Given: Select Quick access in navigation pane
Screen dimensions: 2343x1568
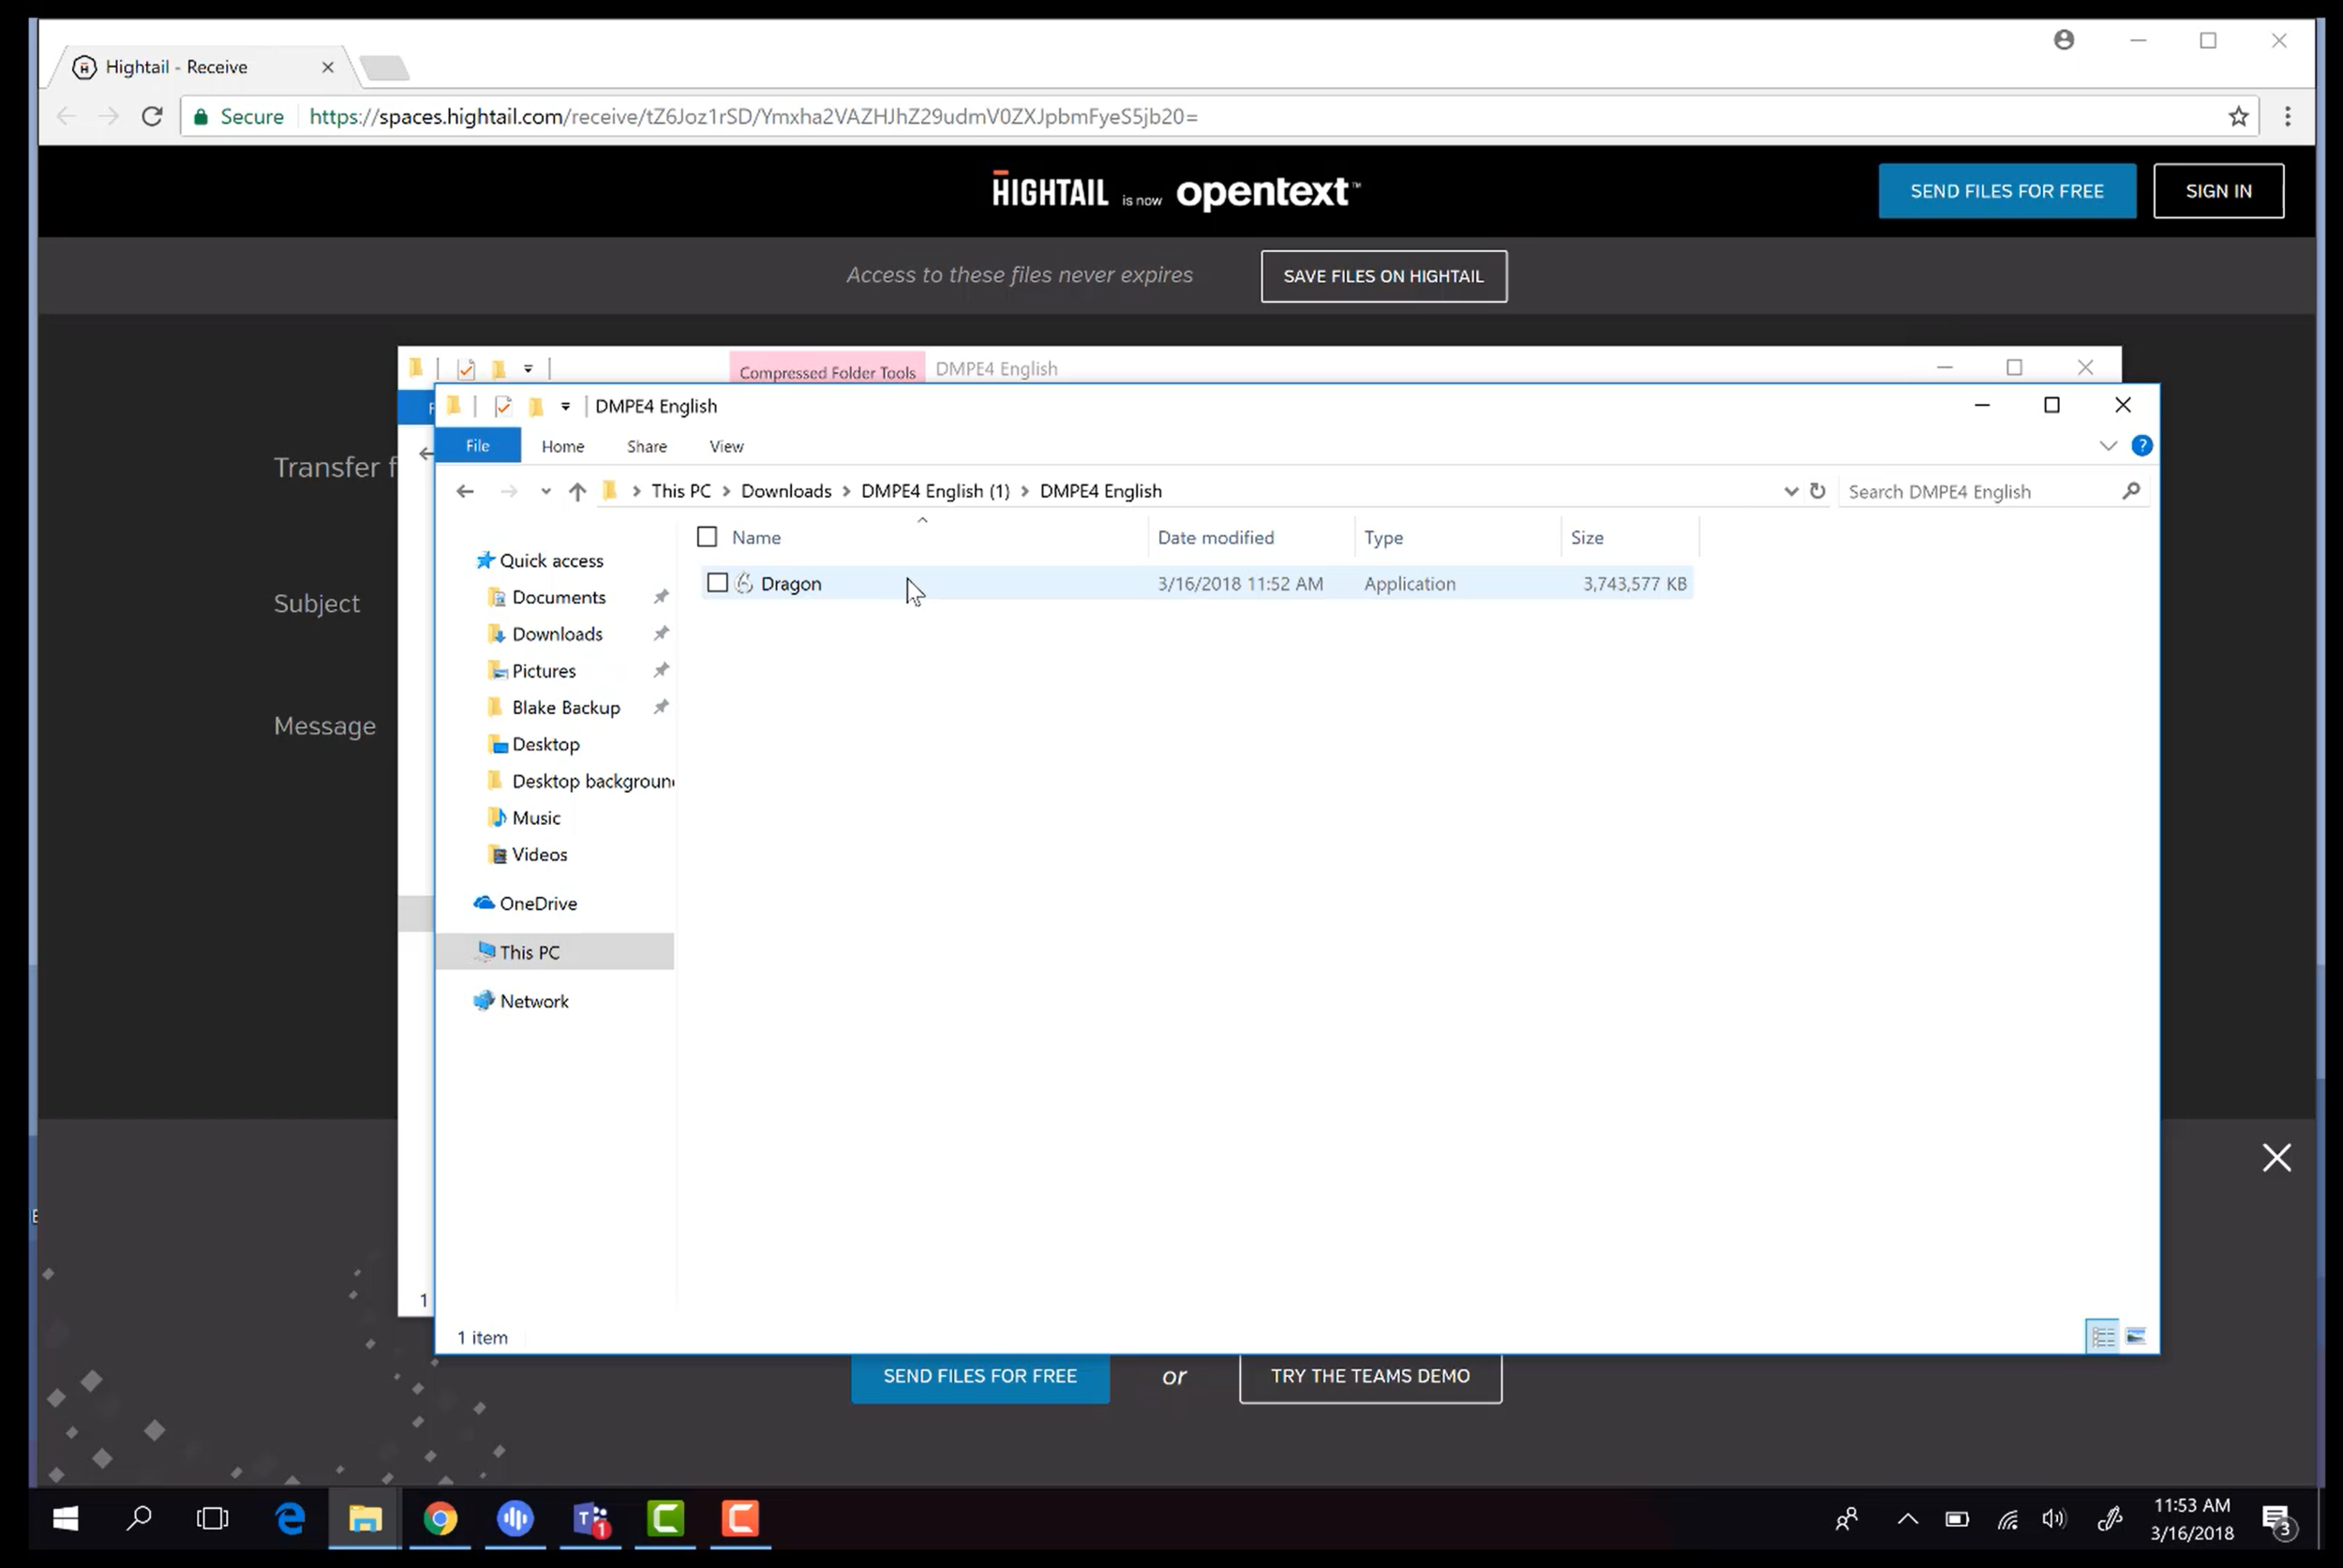Looking at the screenshot, I should pyautogui.click(x=551, y=561).
